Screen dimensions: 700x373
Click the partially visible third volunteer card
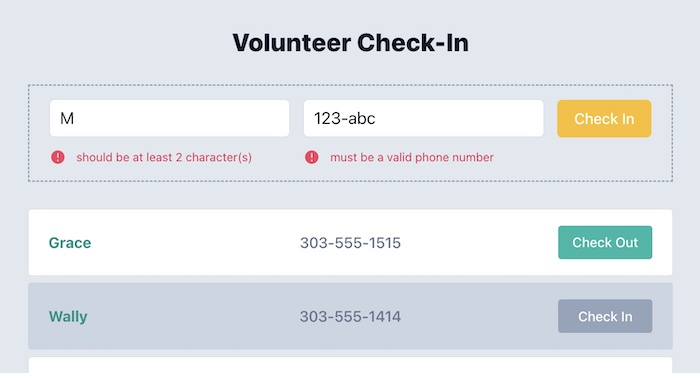tap(350, 365)
